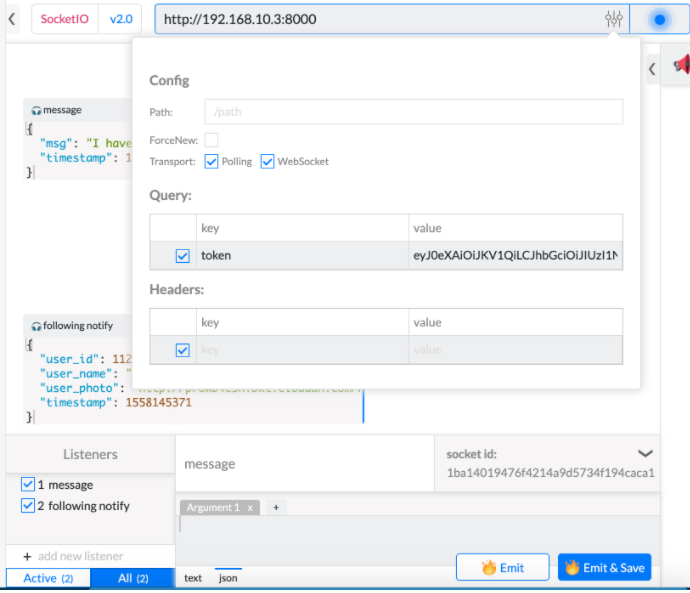
Task: Click the Emit button
Action: [503, 567]
